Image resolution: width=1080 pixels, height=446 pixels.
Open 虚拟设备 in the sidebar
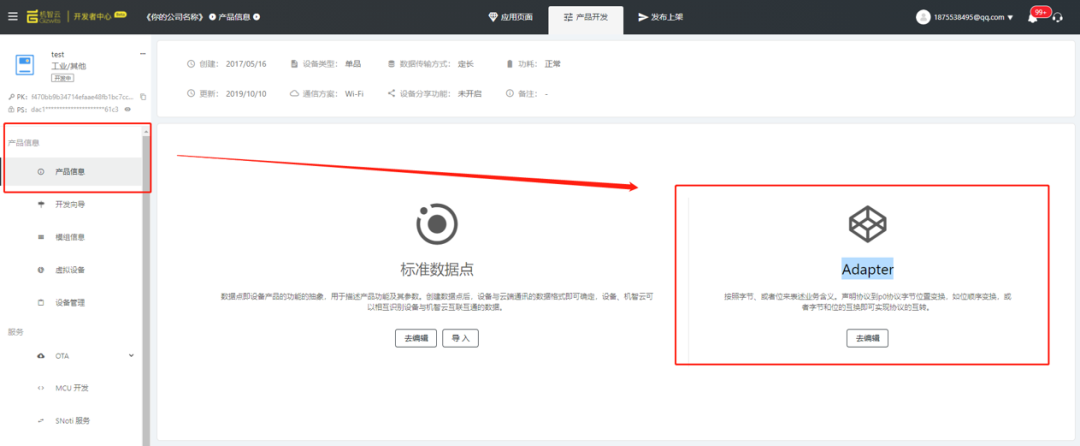pyautogui.click(x=72, y=270)
